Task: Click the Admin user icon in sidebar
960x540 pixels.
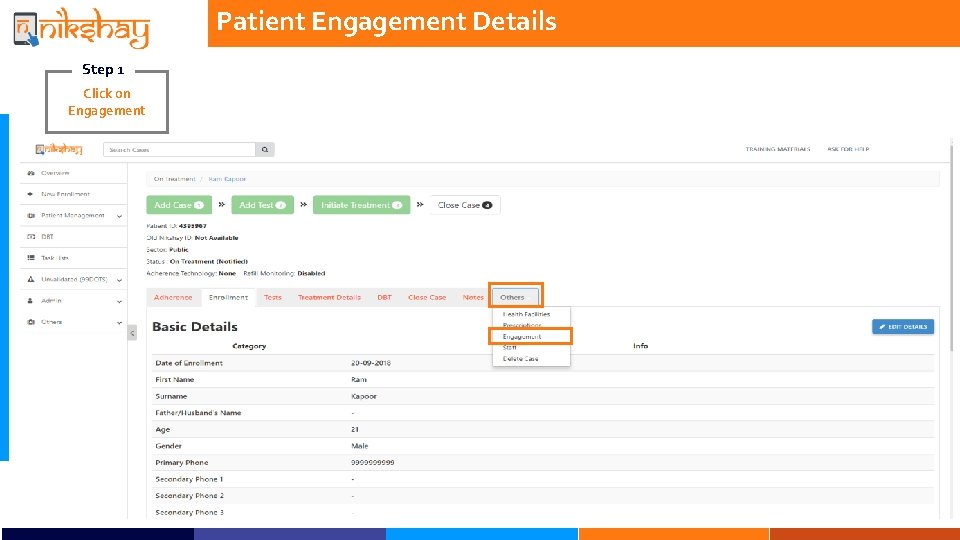Action: click(31, 301)
